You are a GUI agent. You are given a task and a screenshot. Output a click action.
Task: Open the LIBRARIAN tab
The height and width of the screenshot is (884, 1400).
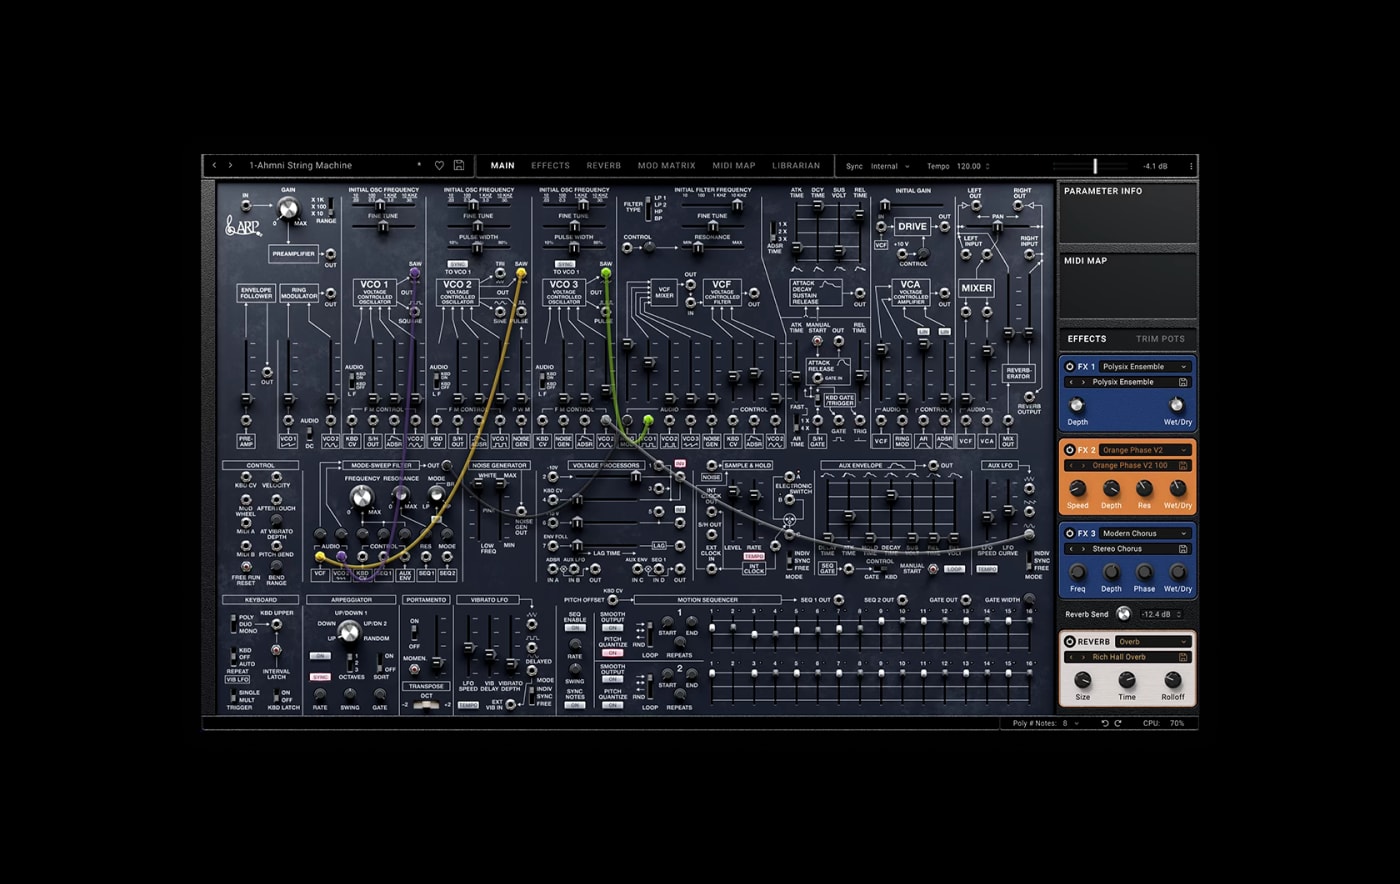pos(796,166)
